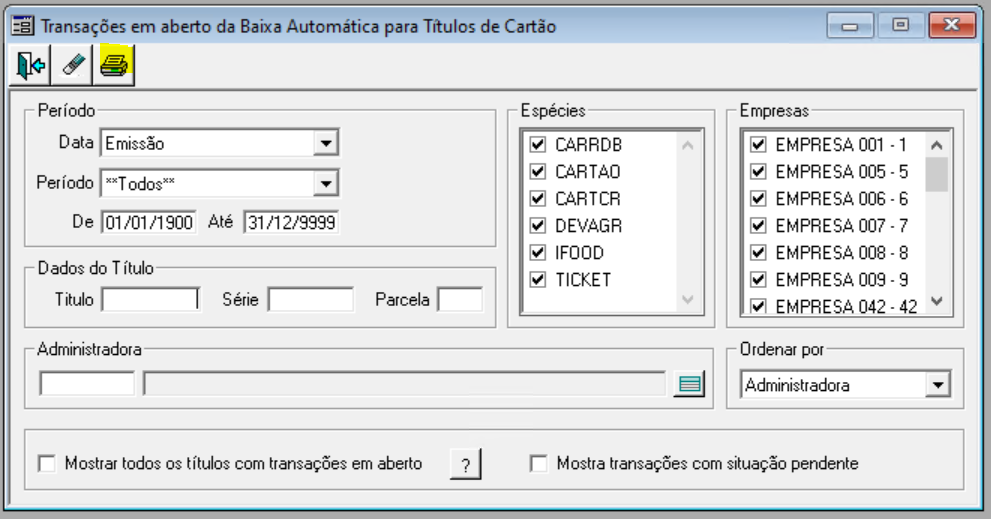Click the printer icon in toolbar
This screenshot has width=991, height=519.
(114, 65)
